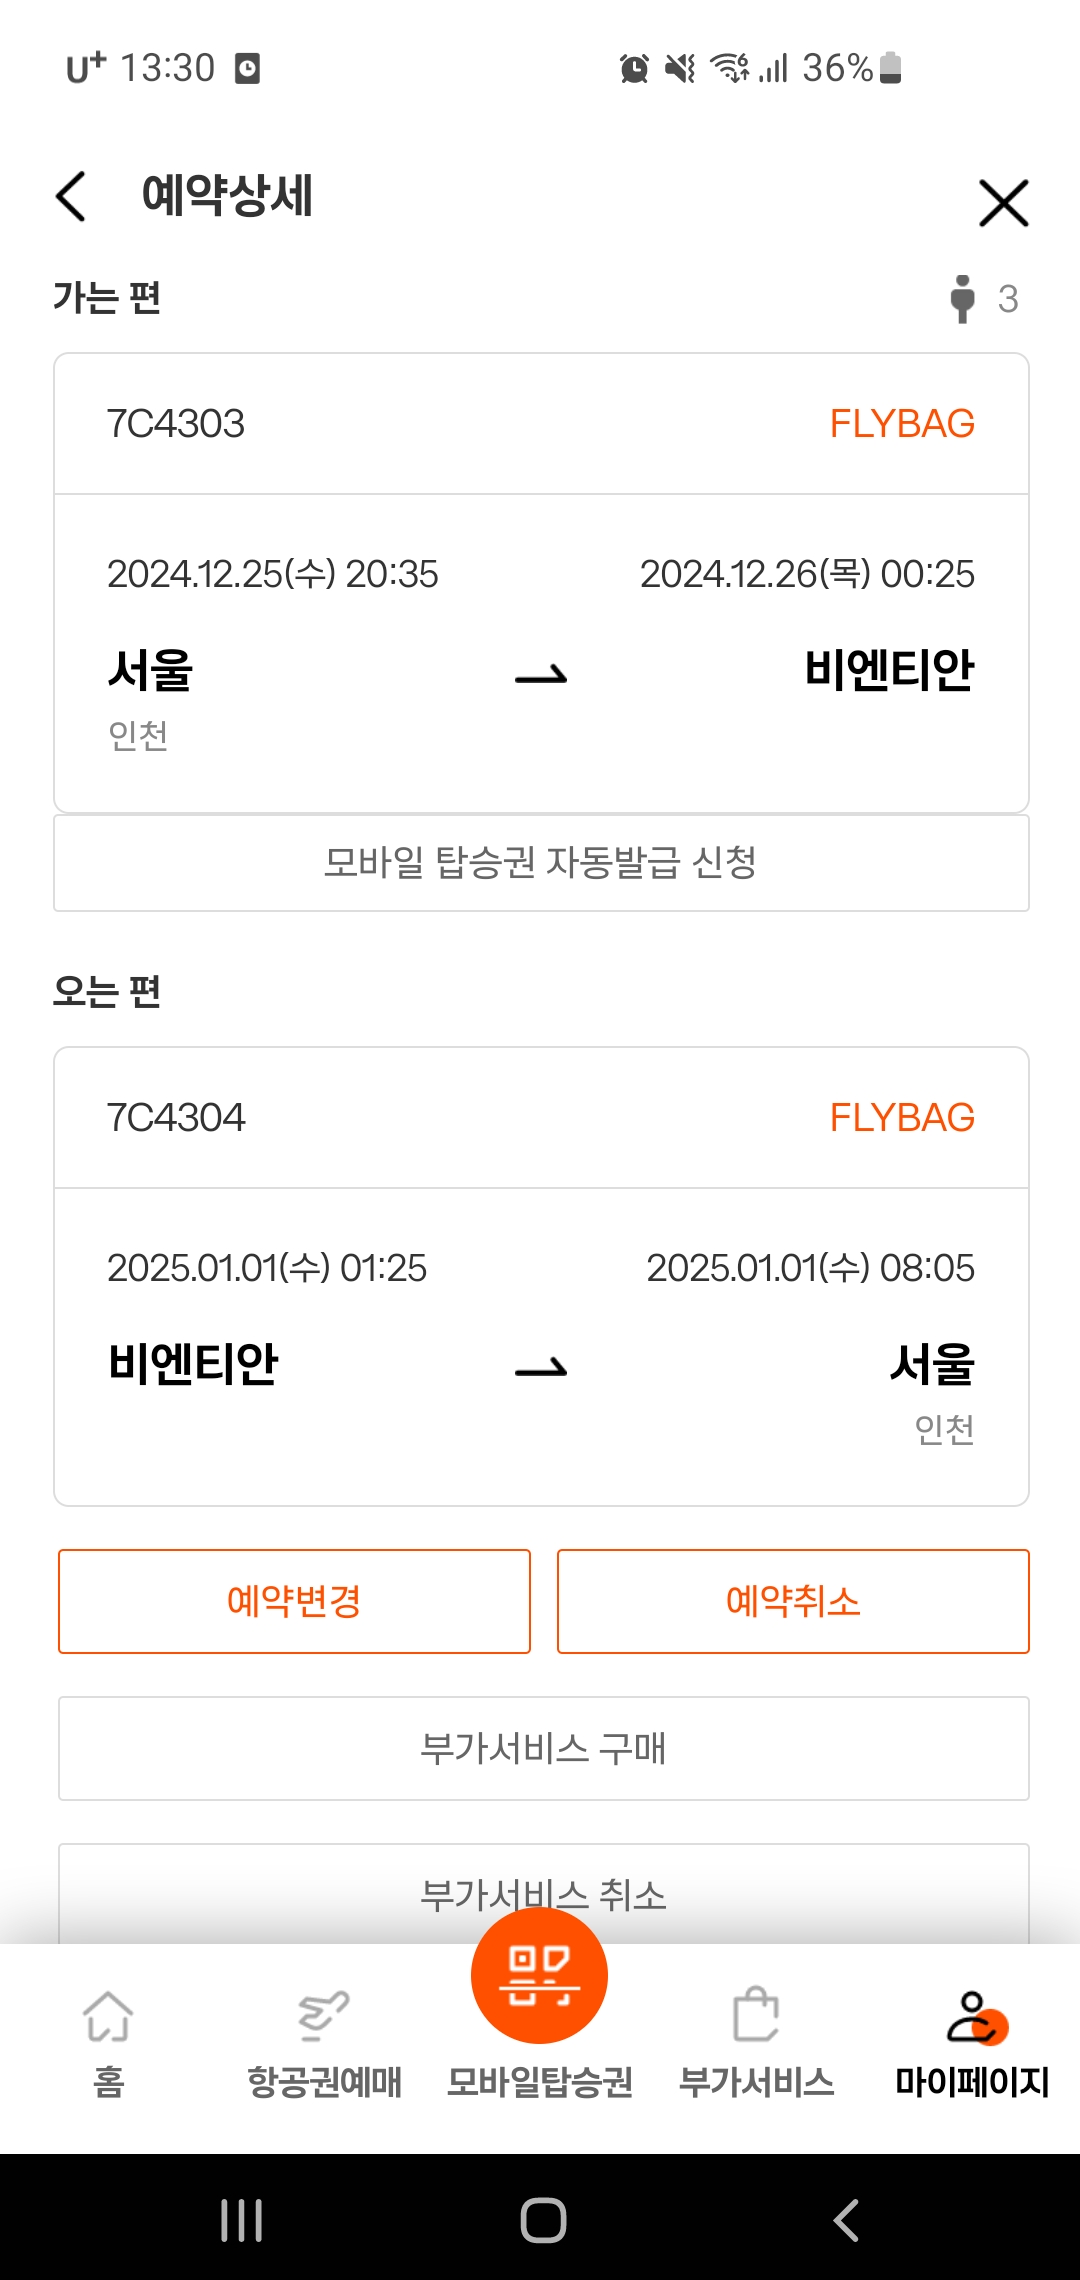Screen dimensions: 1080x2280
Task: Open the 항공권예매 tab
Action: [324, 2042]
